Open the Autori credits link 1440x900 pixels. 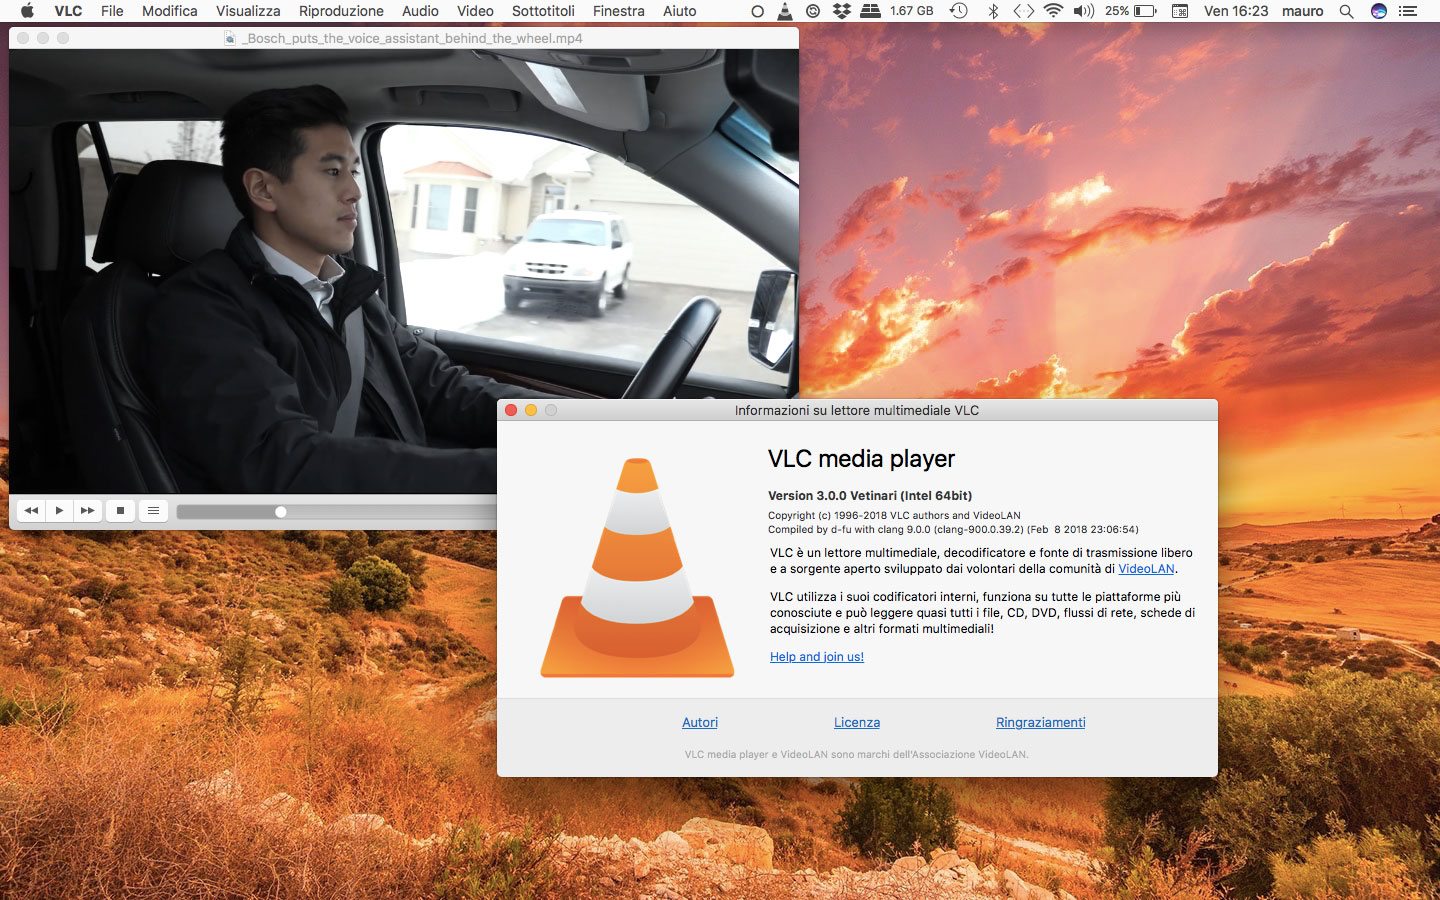pos(700,723)
